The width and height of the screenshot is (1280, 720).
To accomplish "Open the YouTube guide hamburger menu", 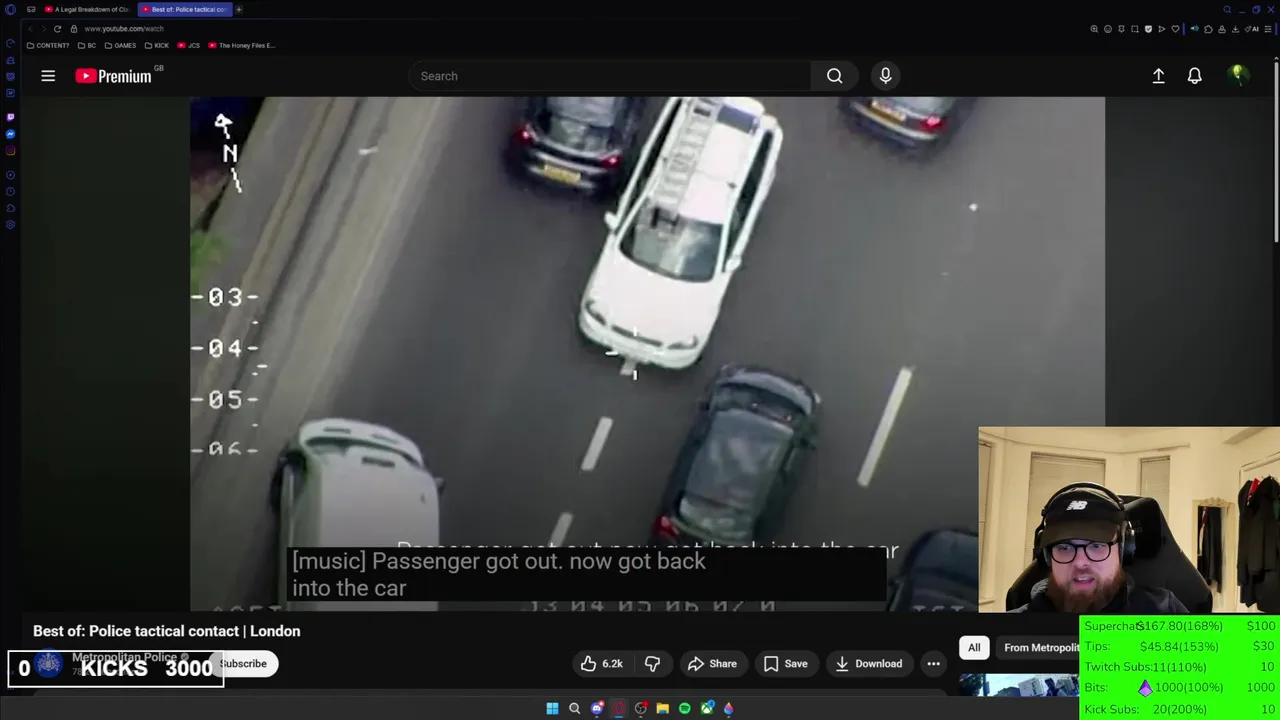I will pyautogui.click(x=48, y=76).
